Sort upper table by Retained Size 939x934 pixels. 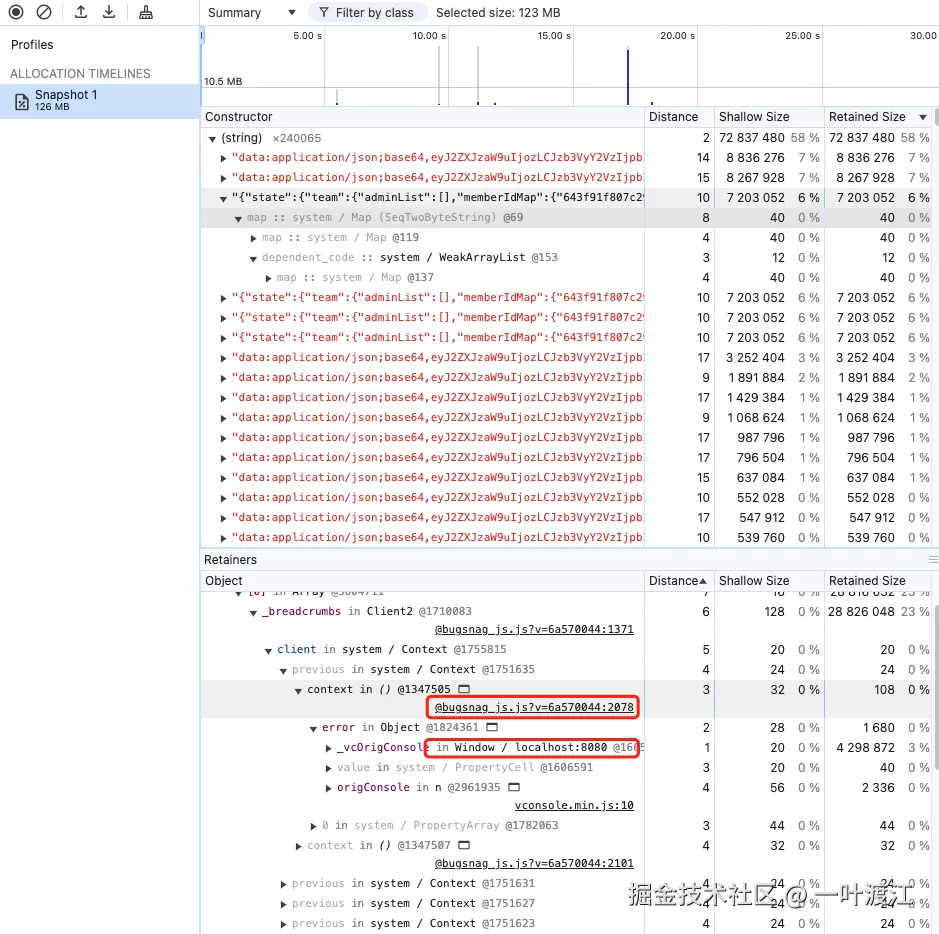(x=878, y=117)
